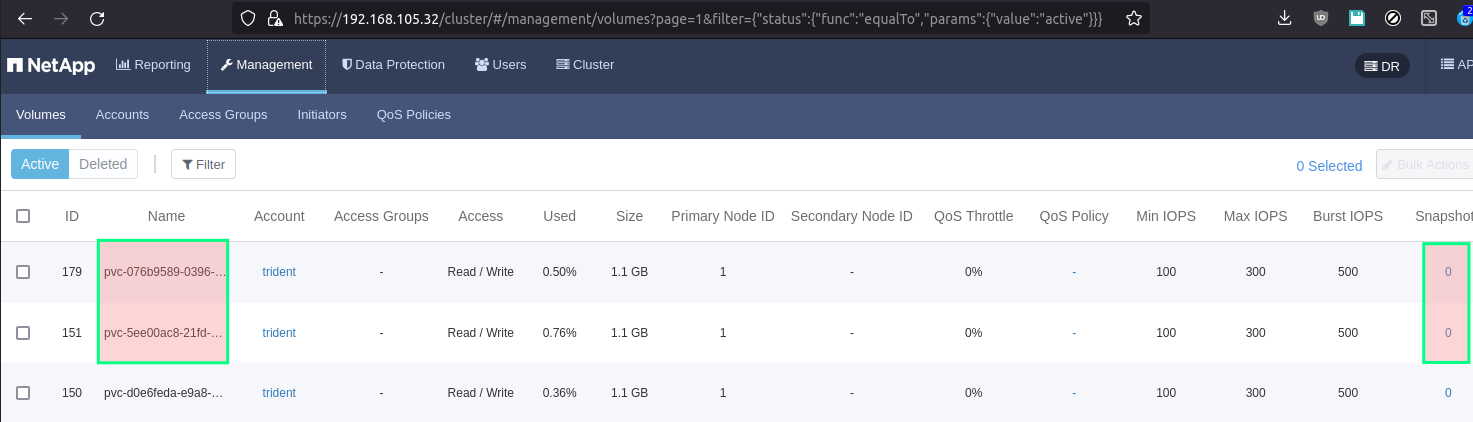The image size is (1473, 422).
Task: Sort by the Max IOPS column header
Action: (x=1255, y=216)
